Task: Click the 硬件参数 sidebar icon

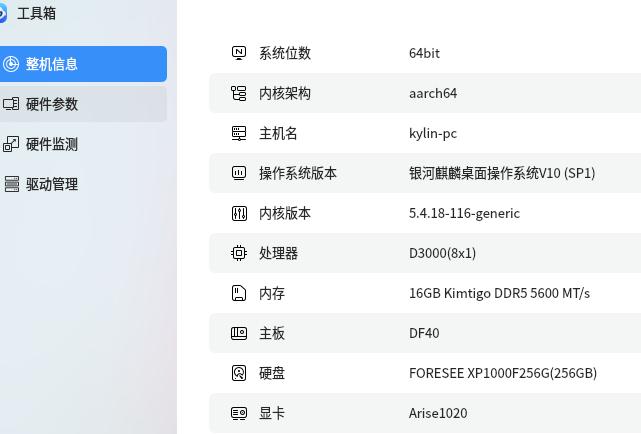Action: click(11, 104)
